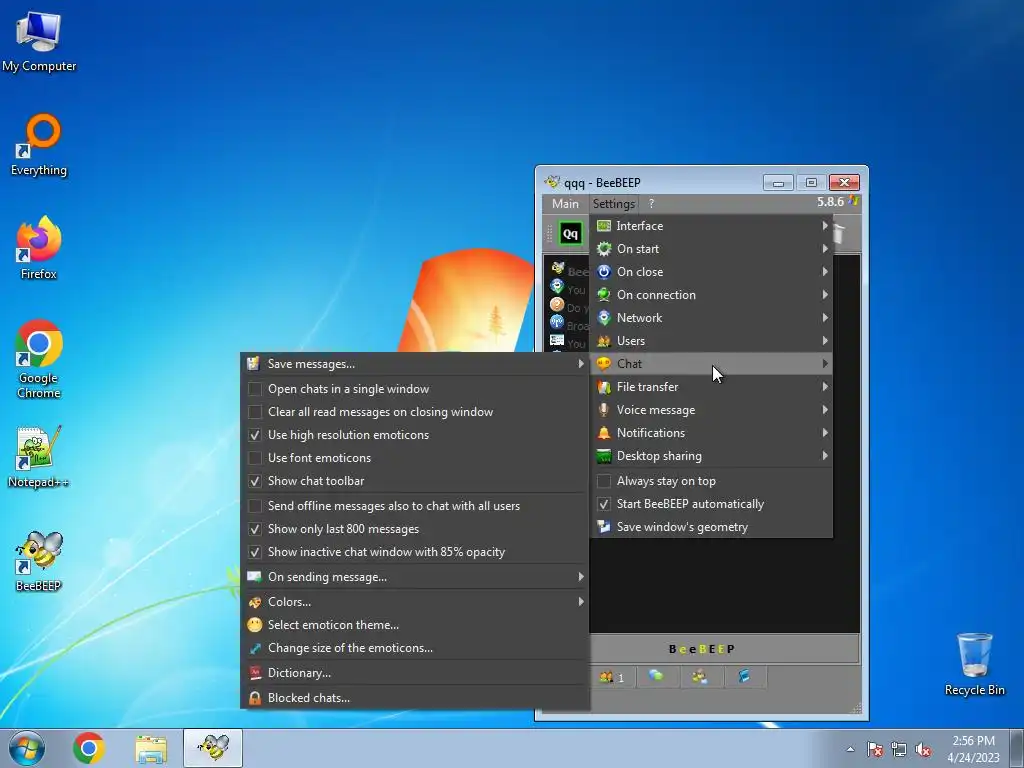Click the On sending message envelope icon

[254, 577]
